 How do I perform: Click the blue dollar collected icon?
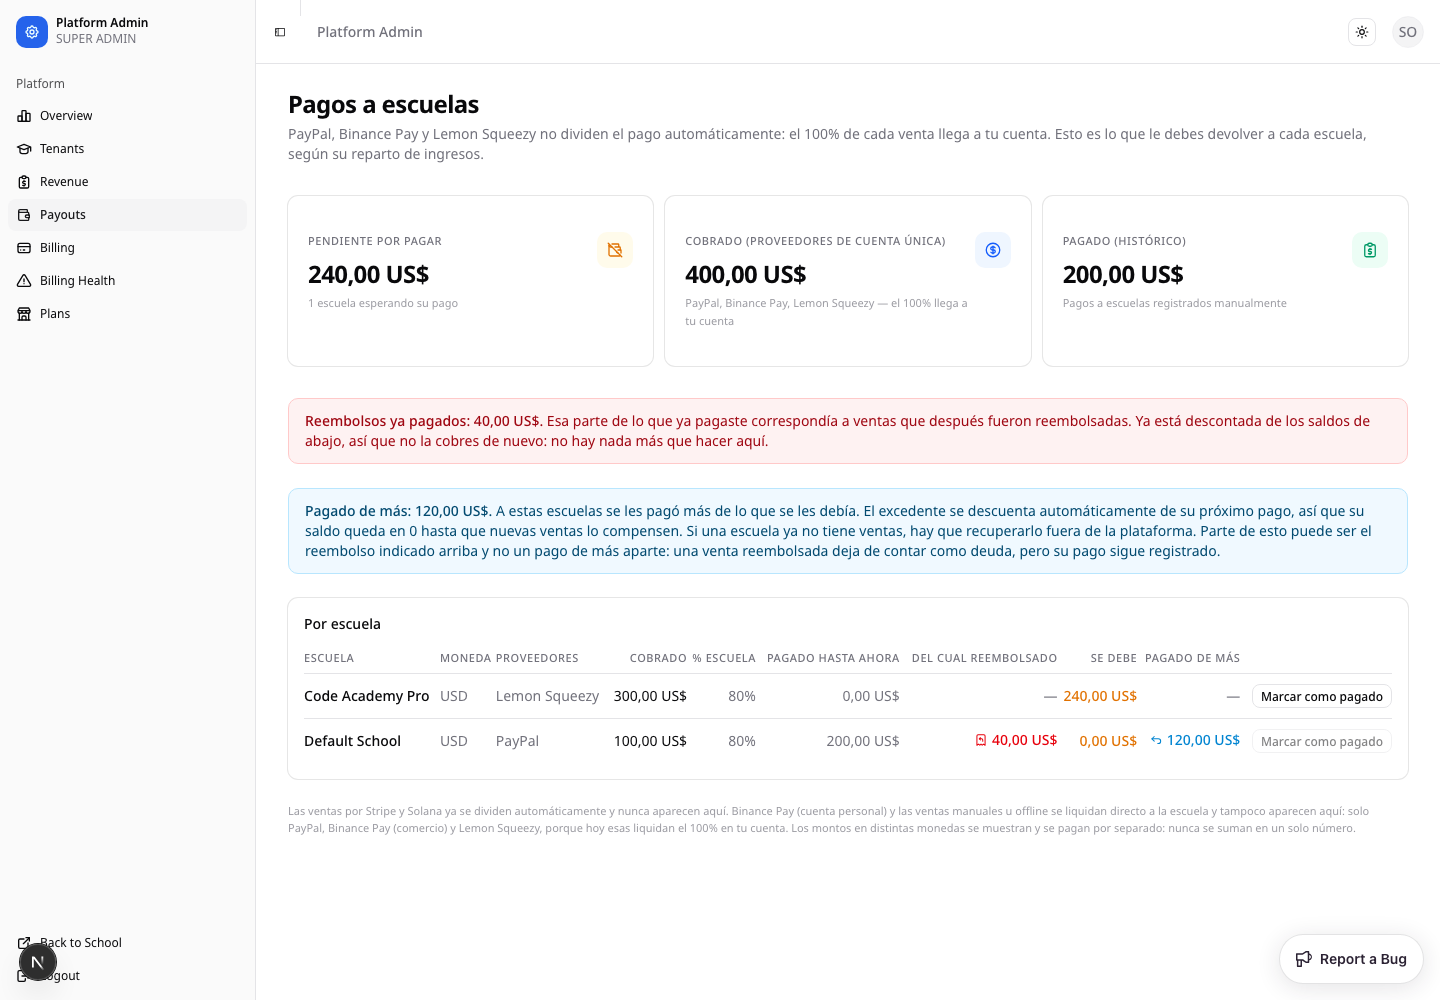pyautogui.click(x=993, y=250)
